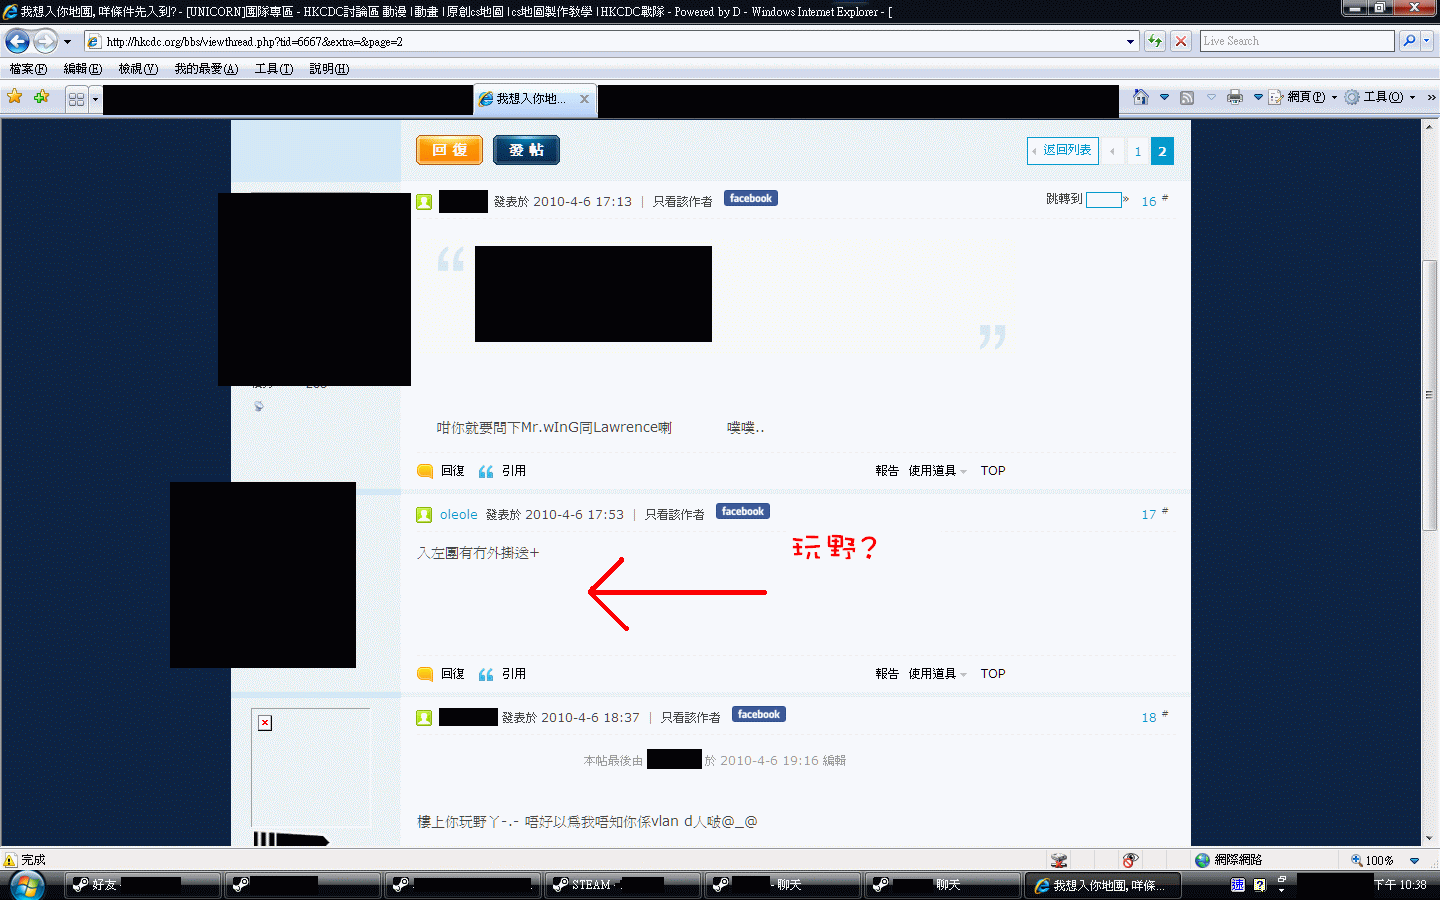Click the RSS feeds icon

point(1187,97)
